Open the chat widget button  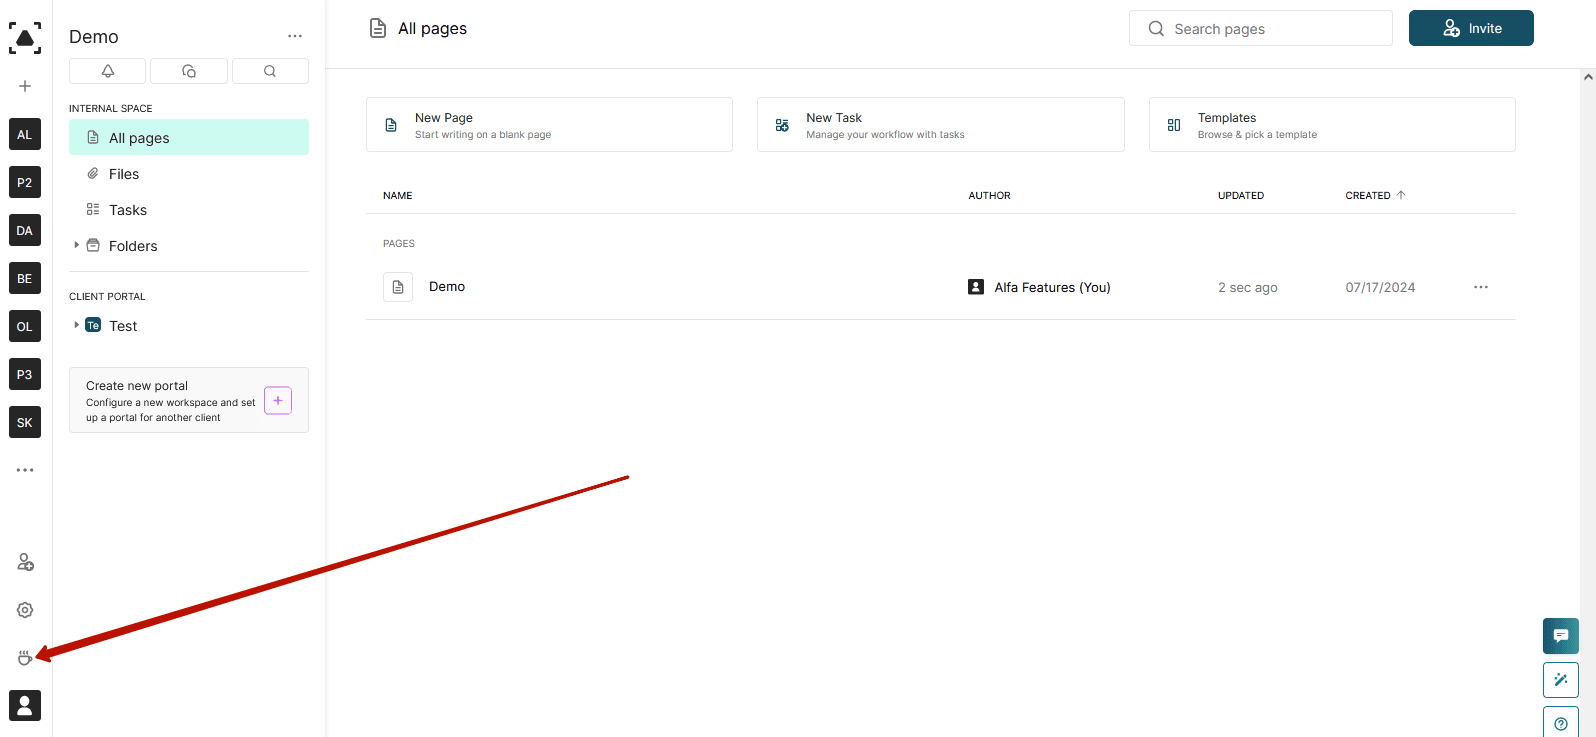pyautogui.click(x=1561, y=636)
